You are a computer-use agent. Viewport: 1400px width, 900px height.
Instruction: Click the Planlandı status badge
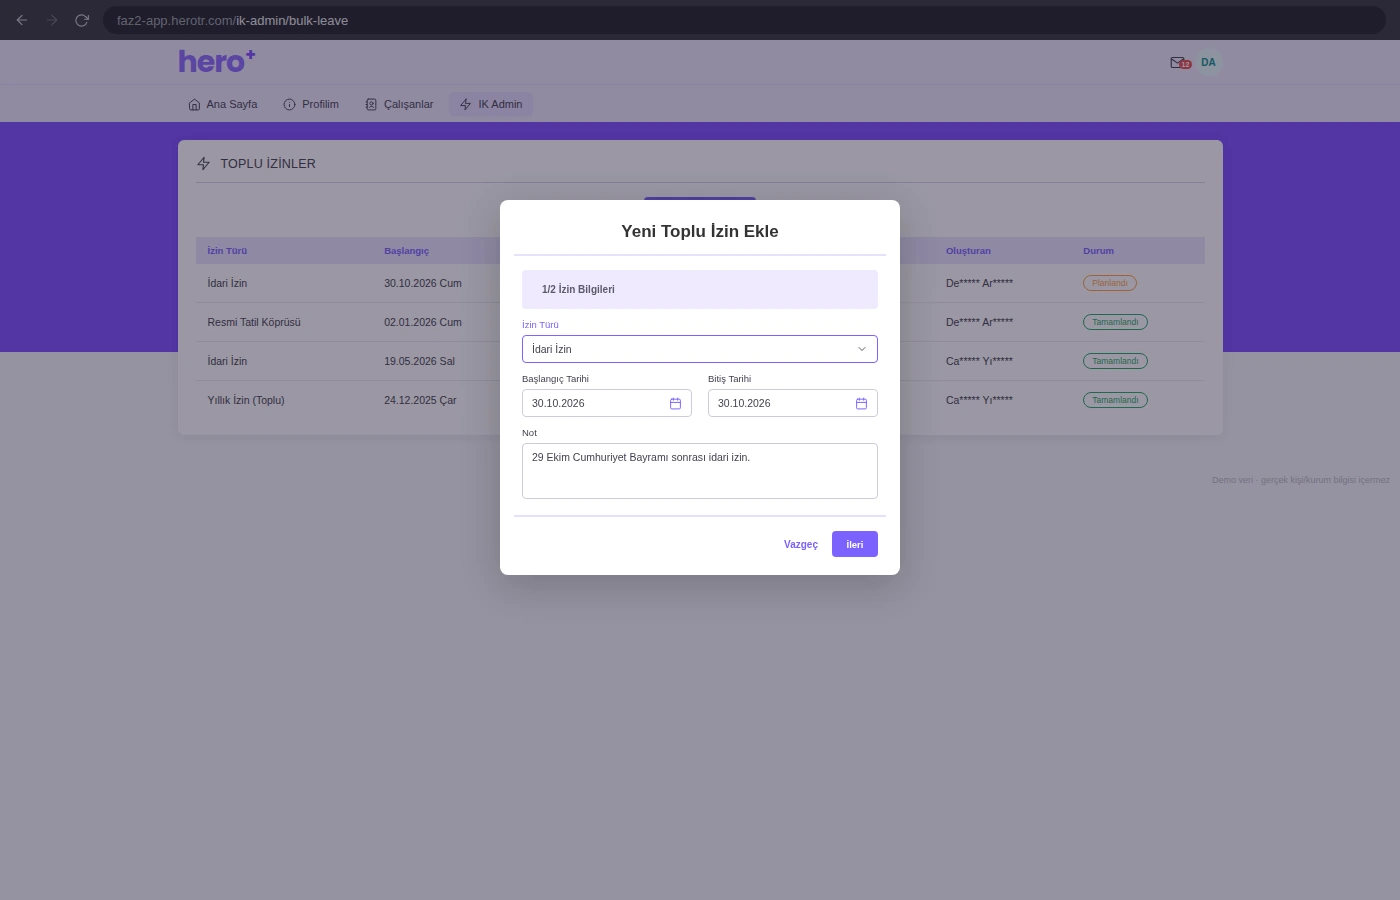[x=1110, y=283]
